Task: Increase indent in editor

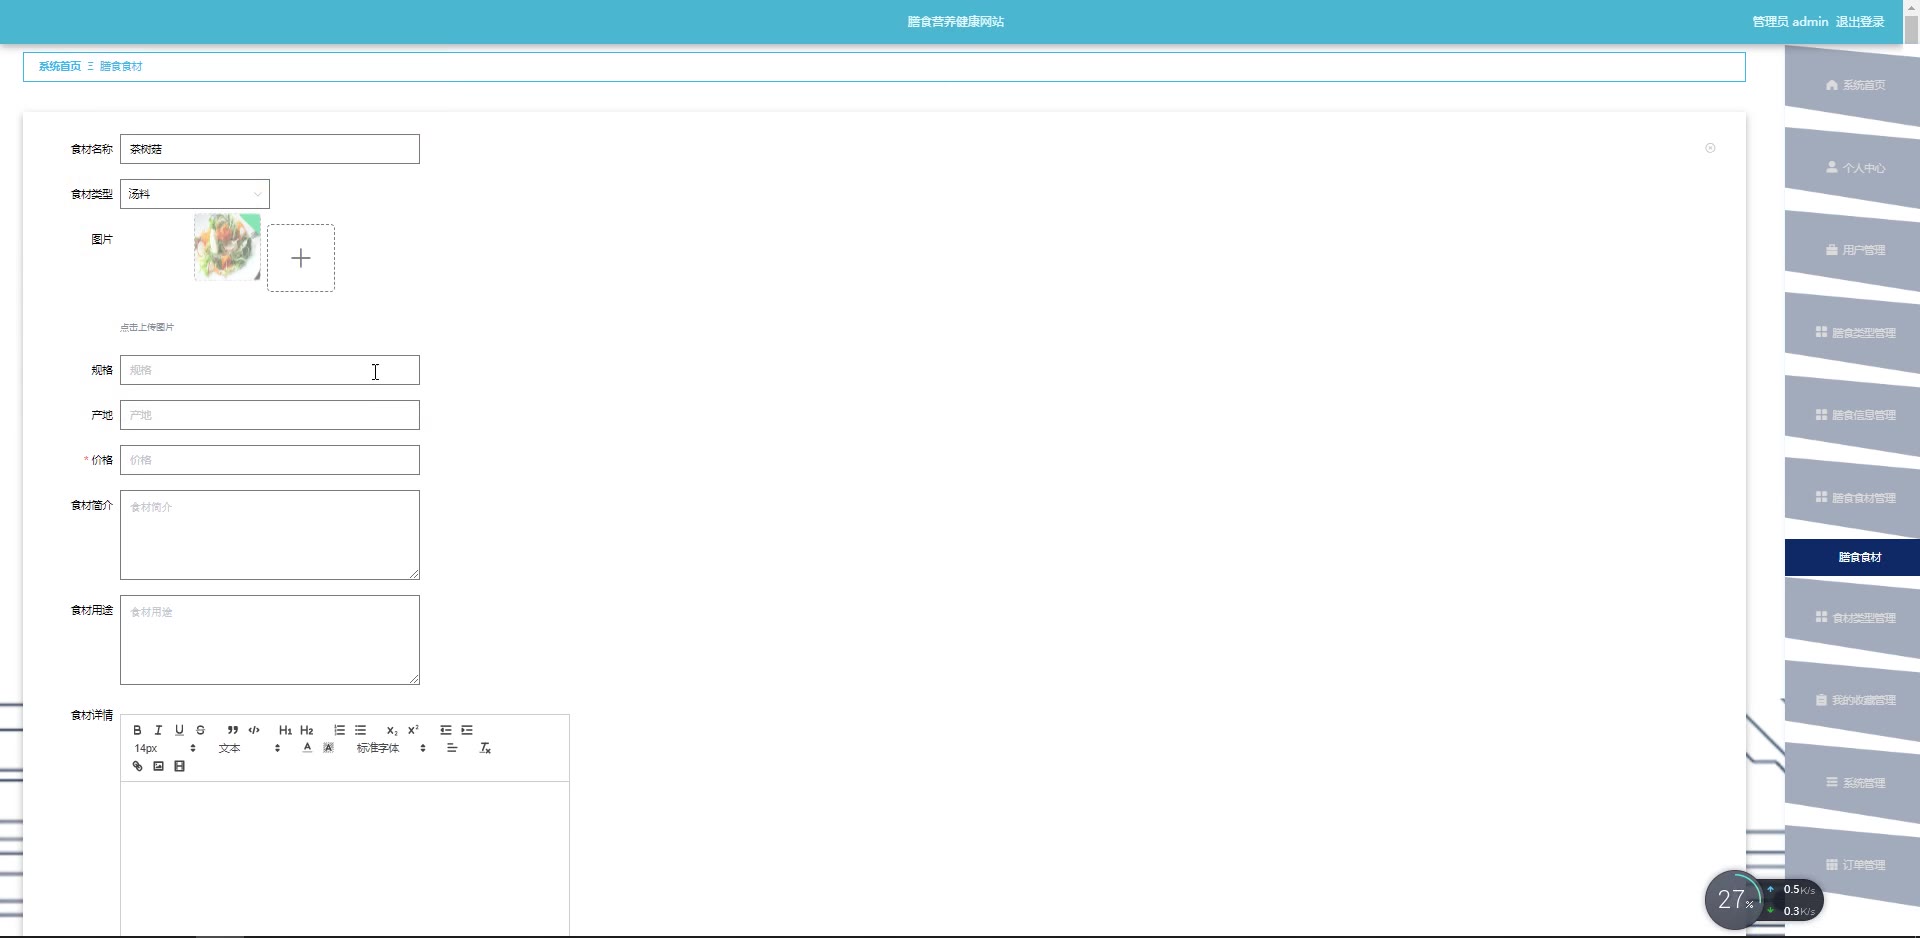Action: tap(467, 730)
